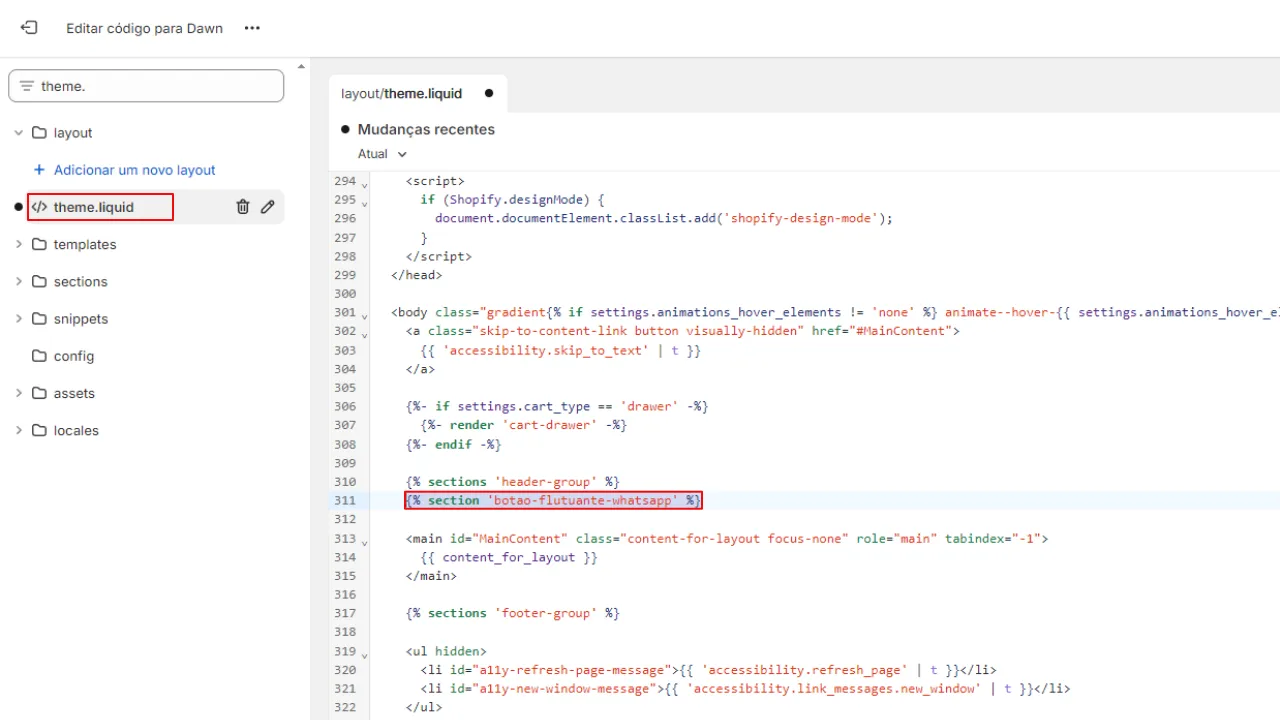
Task: Click the closing </head> tag line
Action: pyautogui.click(x=417, y=275)
